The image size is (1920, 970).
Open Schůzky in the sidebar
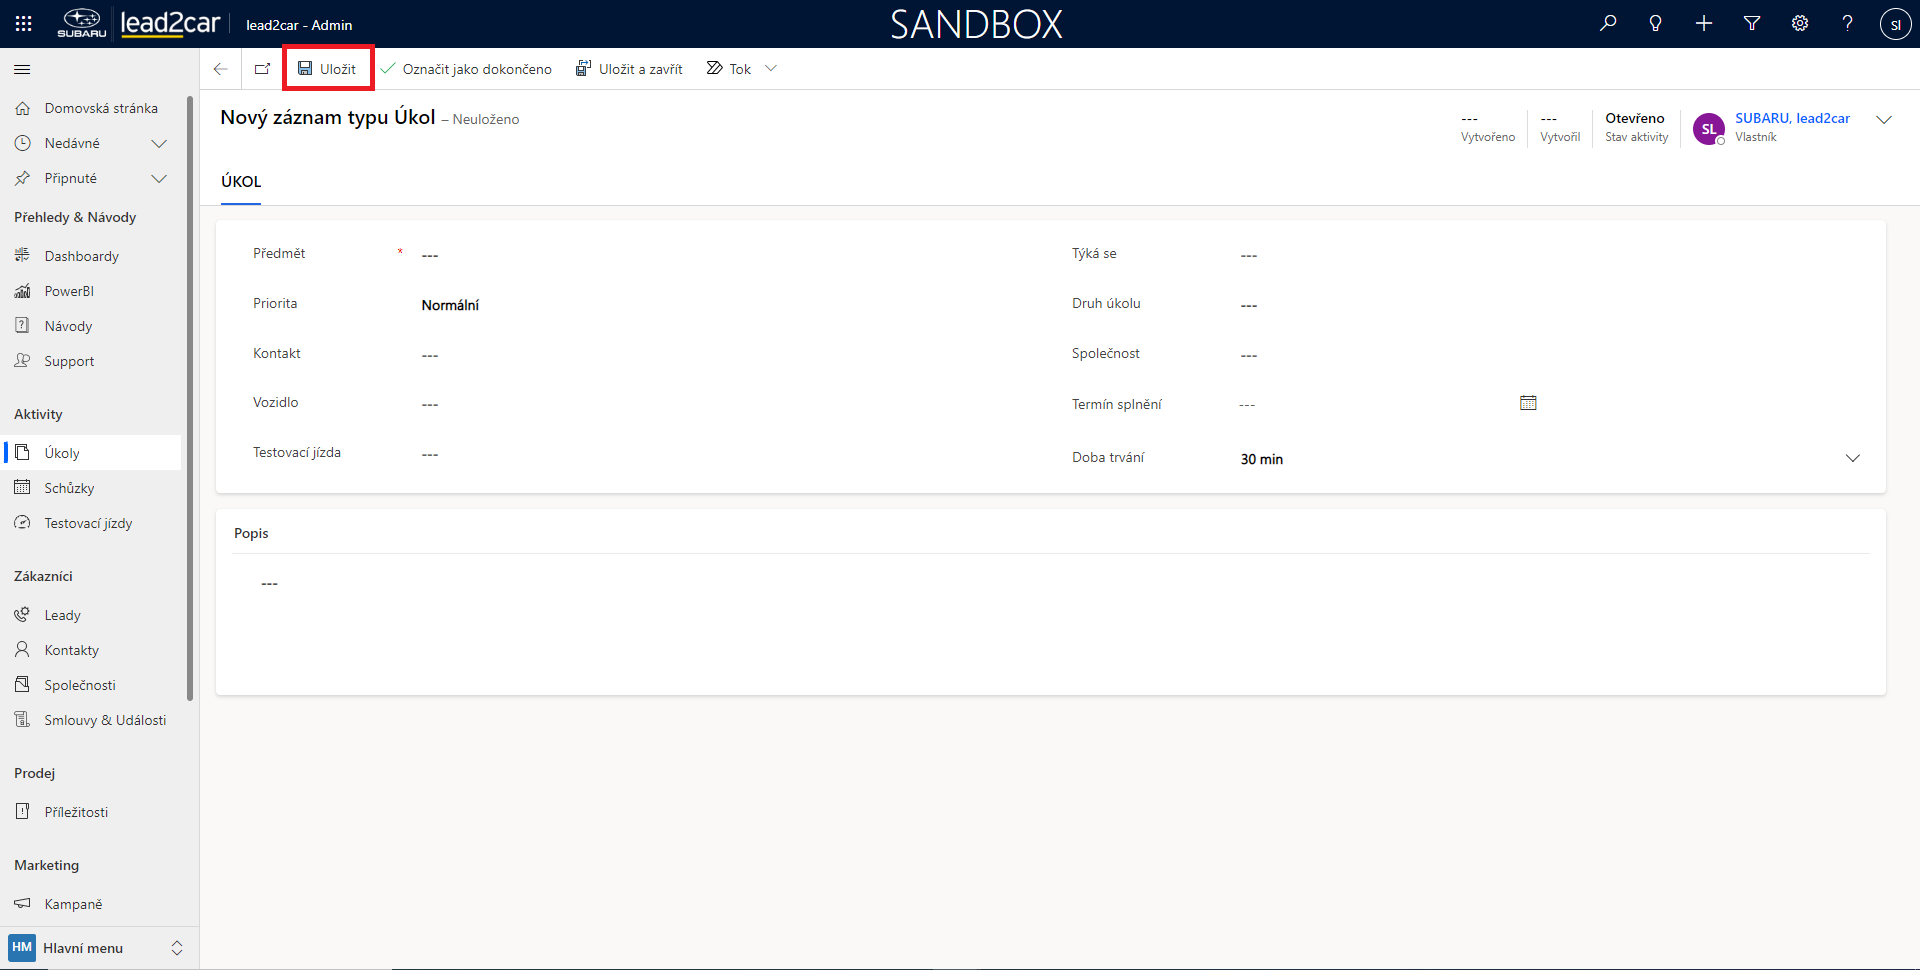[x=69, y=488]
